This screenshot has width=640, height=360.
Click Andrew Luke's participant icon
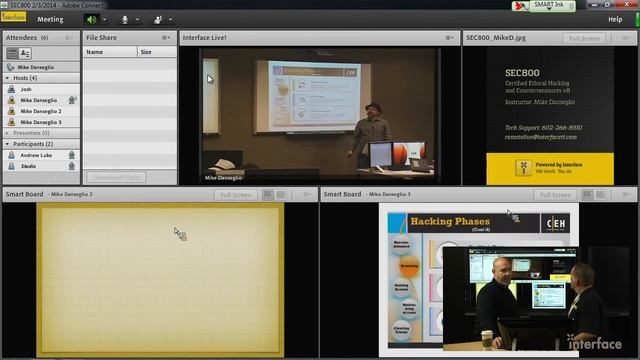point(11,155)
